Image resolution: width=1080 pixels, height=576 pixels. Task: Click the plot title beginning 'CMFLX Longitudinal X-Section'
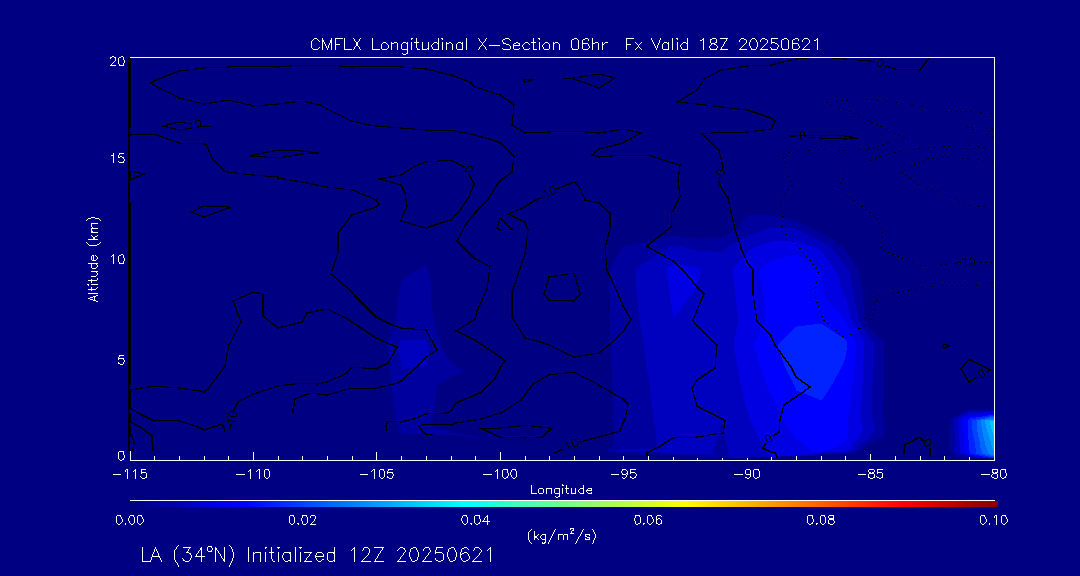pos(565,45)
